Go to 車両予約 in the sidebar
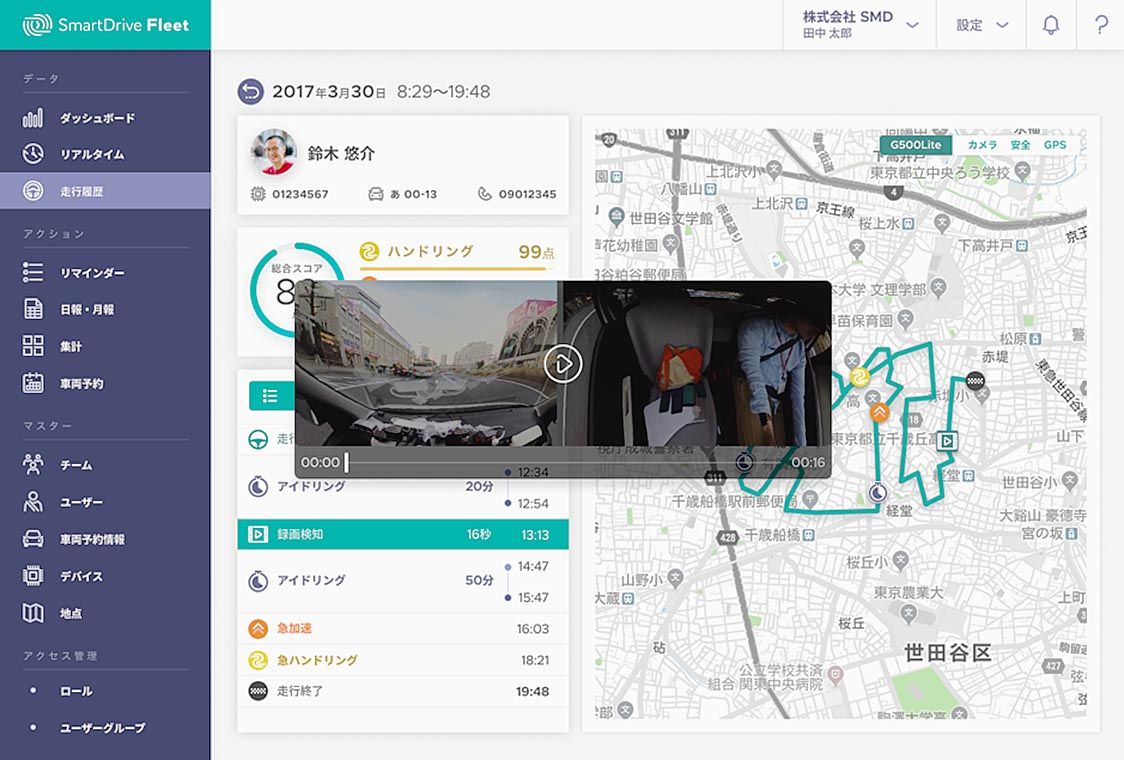The width and height of the screenshot is (1124, 760). coord(81,383)
